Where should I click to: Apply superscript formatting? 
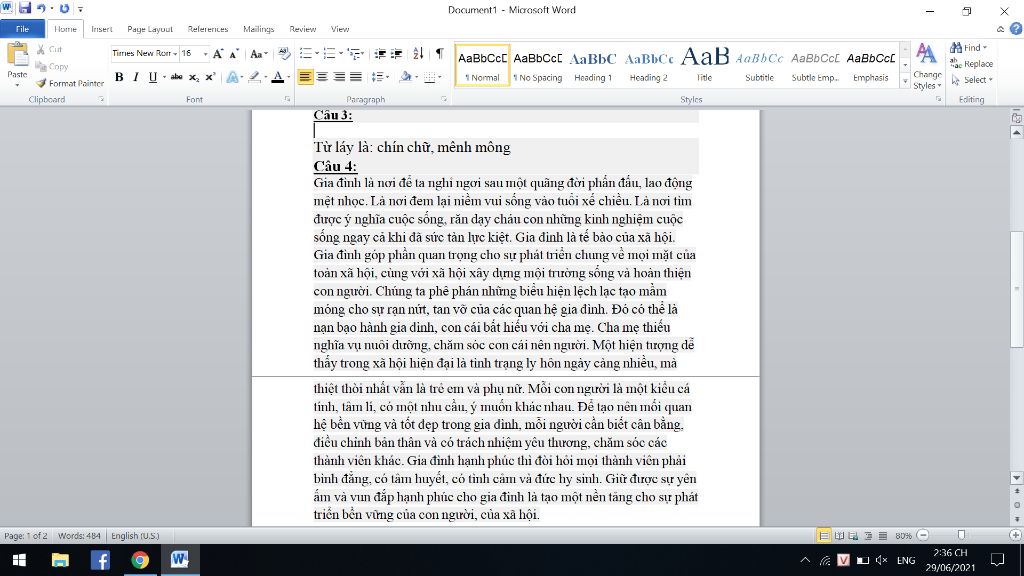pyautogui.click(x=210, y=77)
